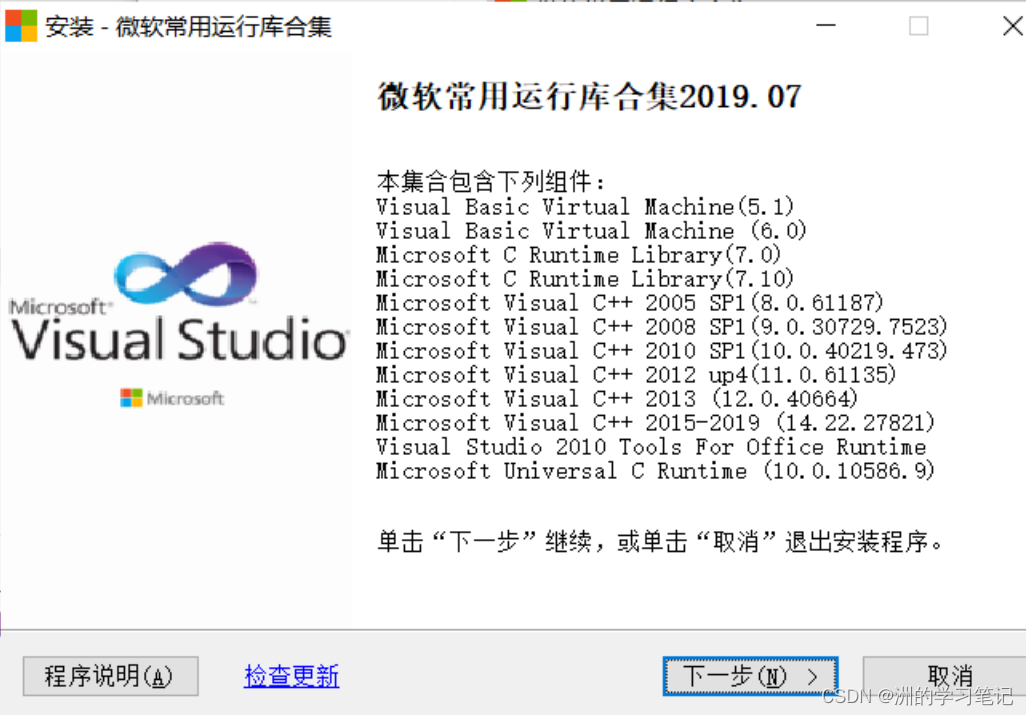
Task: Minimize the installer window
Action: tap(826, 26)
